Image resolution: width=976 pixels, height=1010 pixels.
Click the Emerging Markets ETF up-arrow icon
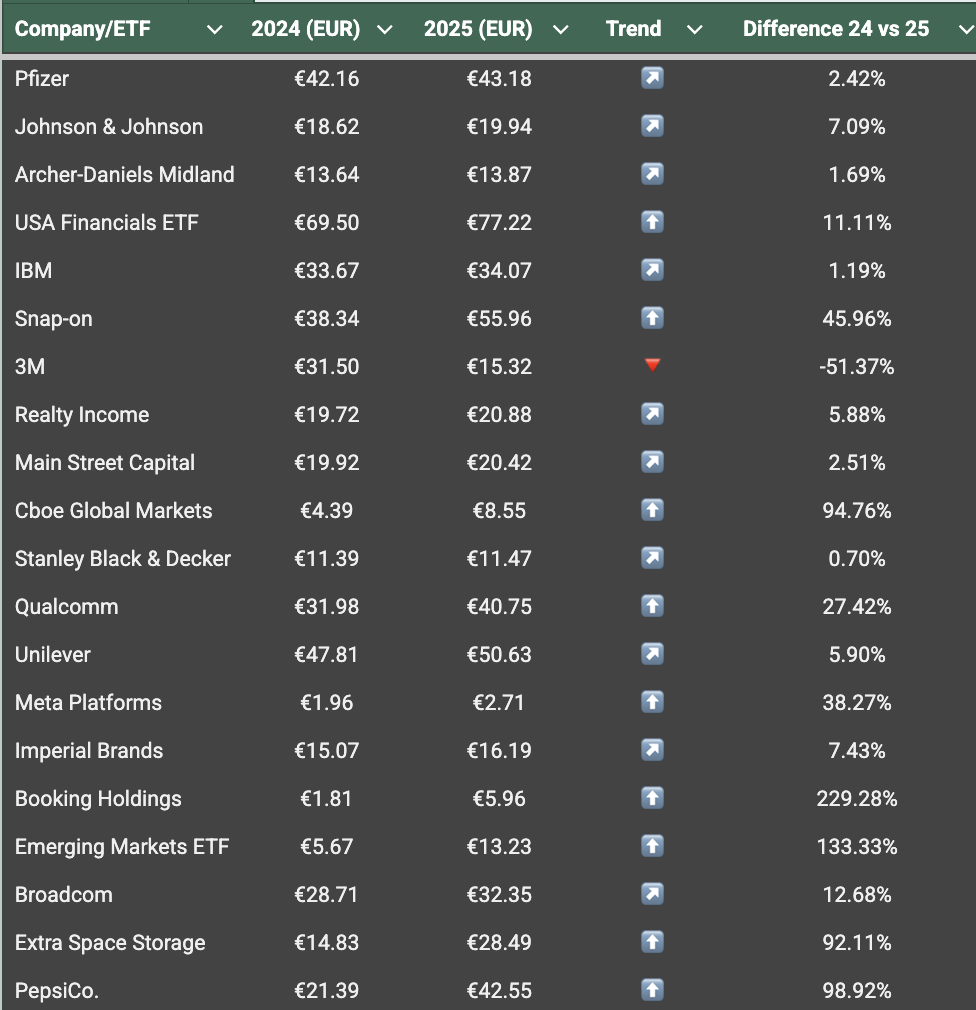652,846
